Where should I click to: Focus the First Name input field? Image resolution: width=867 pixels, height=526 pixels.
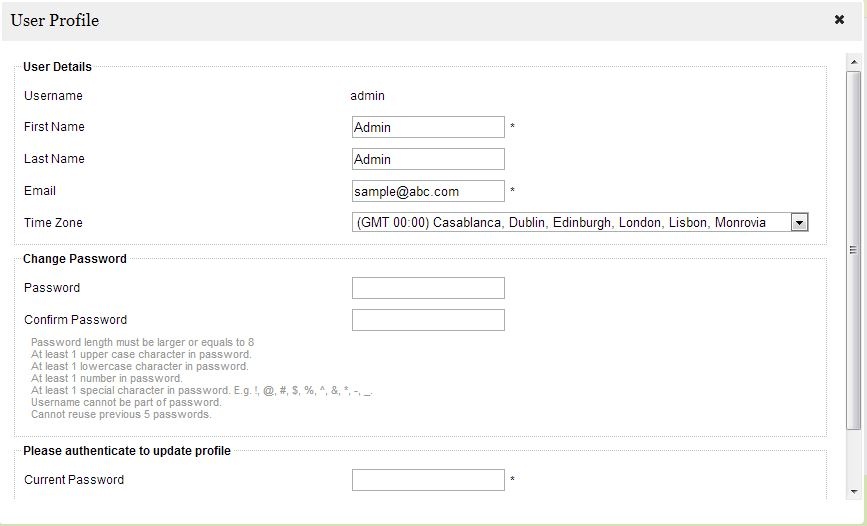(428, 127)
